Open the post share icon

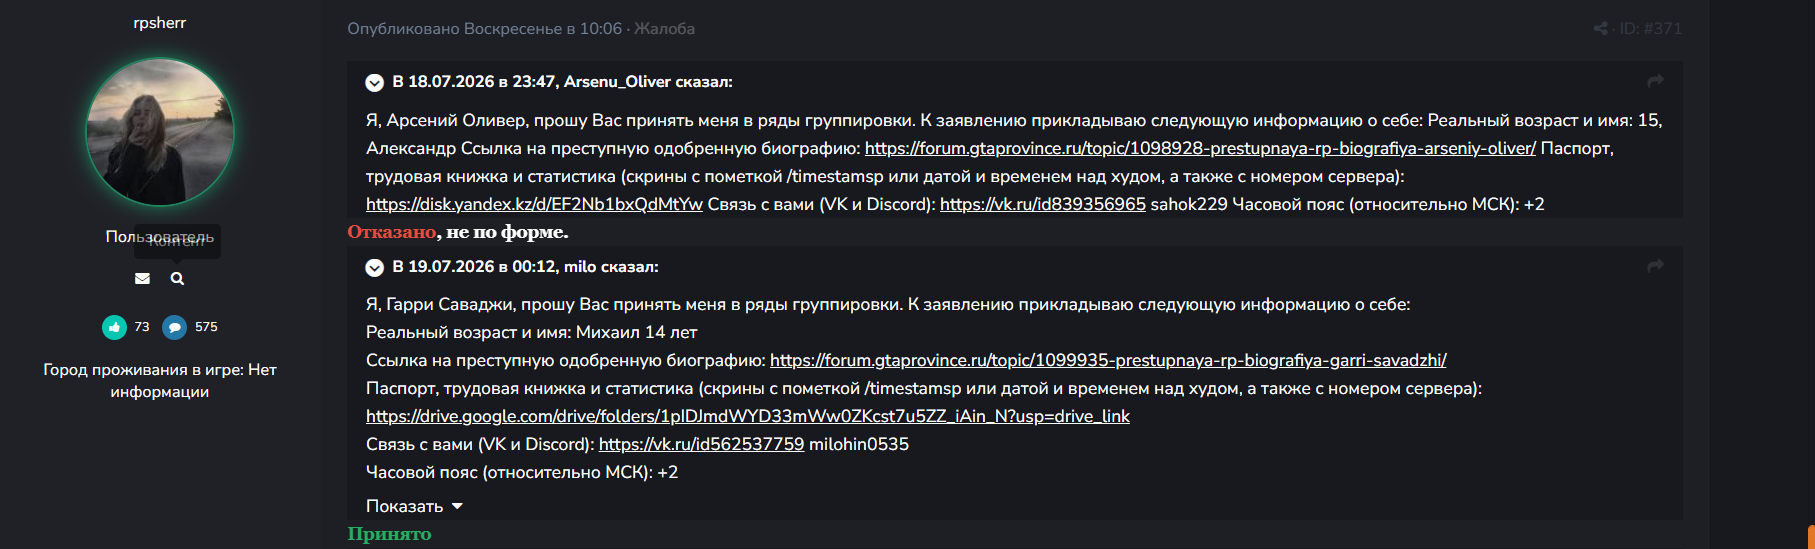coord(1600,29)
